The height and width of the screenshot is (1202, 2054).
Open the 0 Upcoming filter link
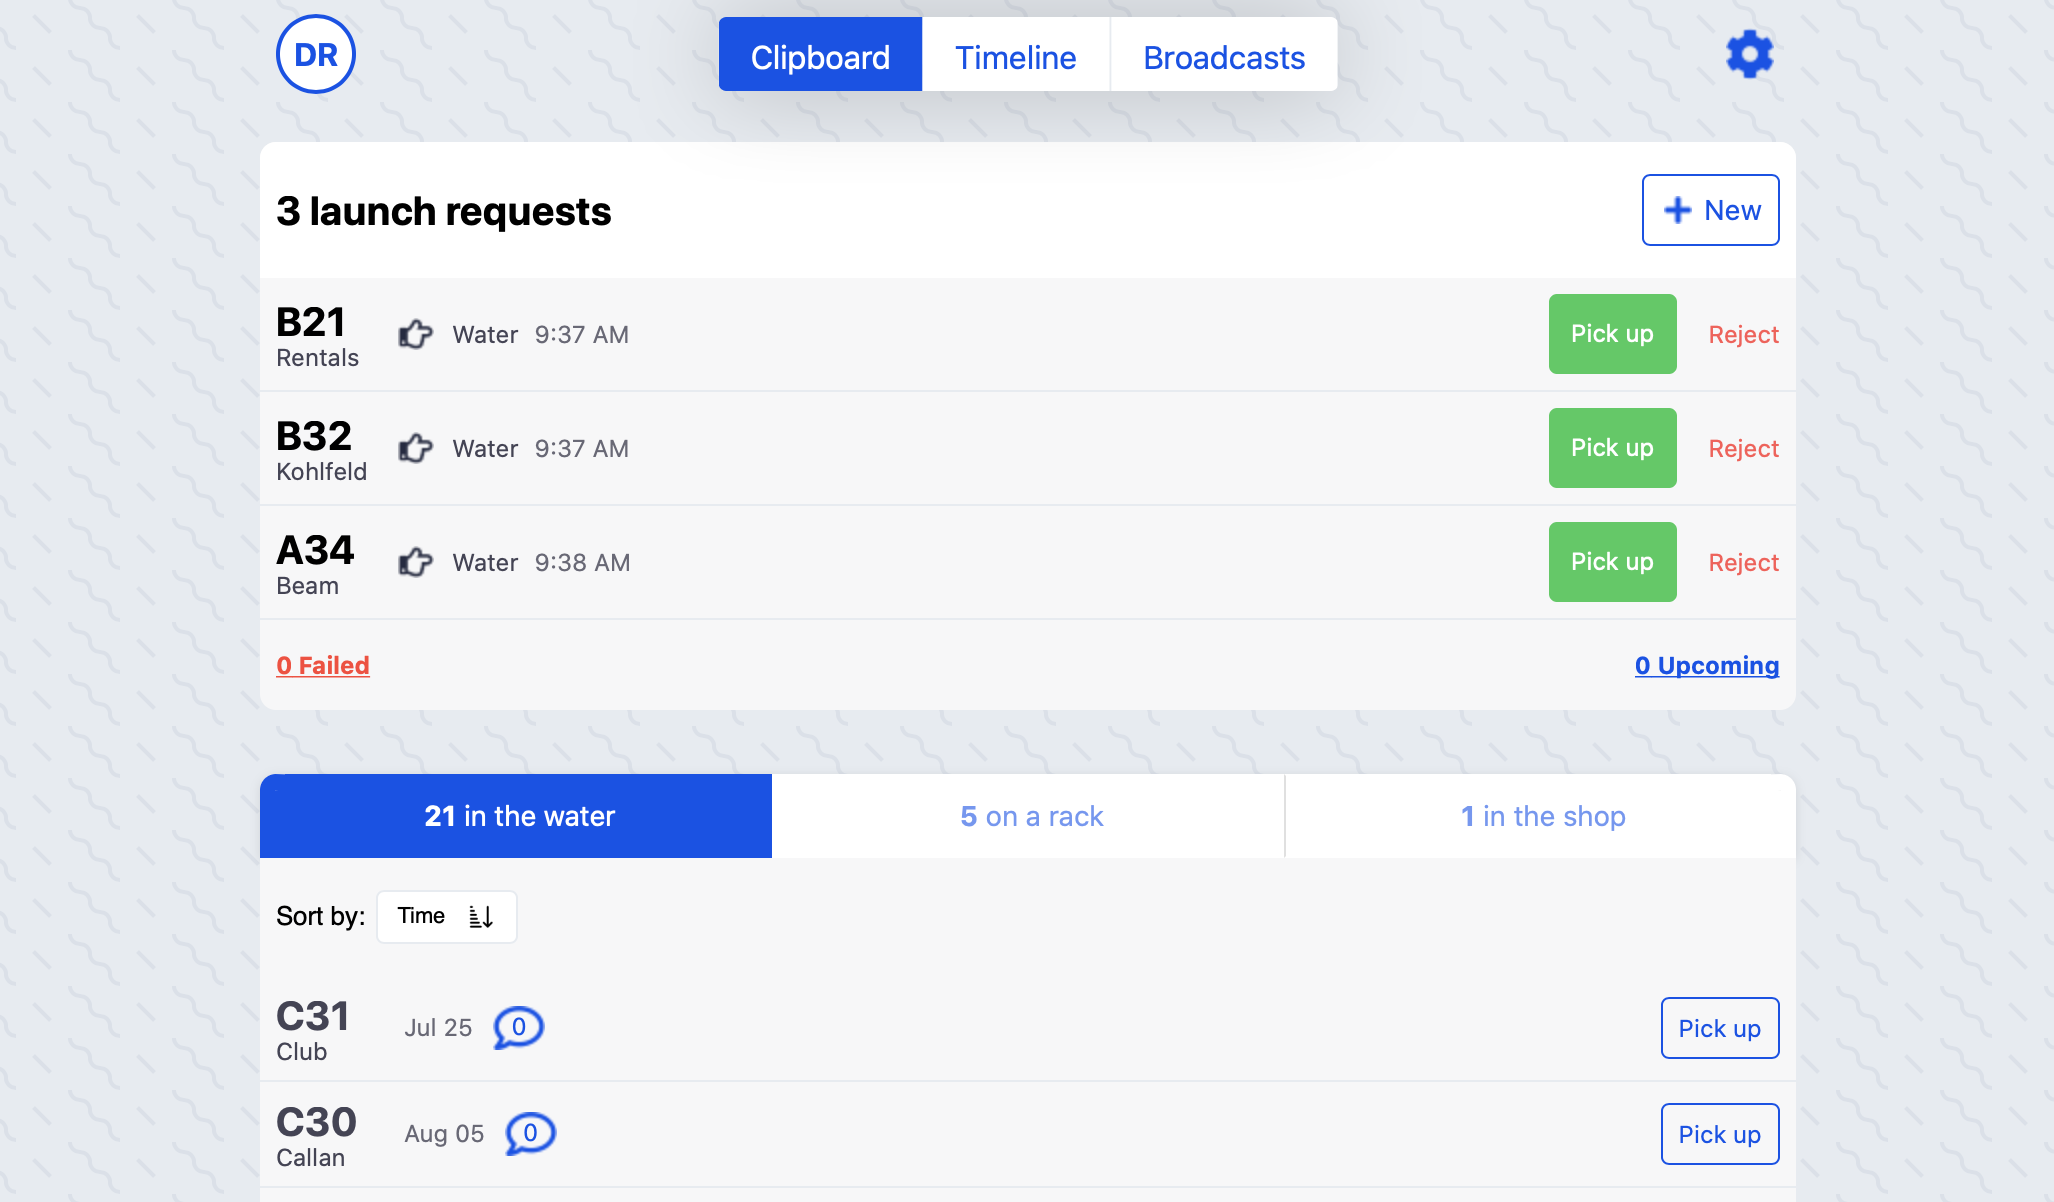tap(1706, 664)
